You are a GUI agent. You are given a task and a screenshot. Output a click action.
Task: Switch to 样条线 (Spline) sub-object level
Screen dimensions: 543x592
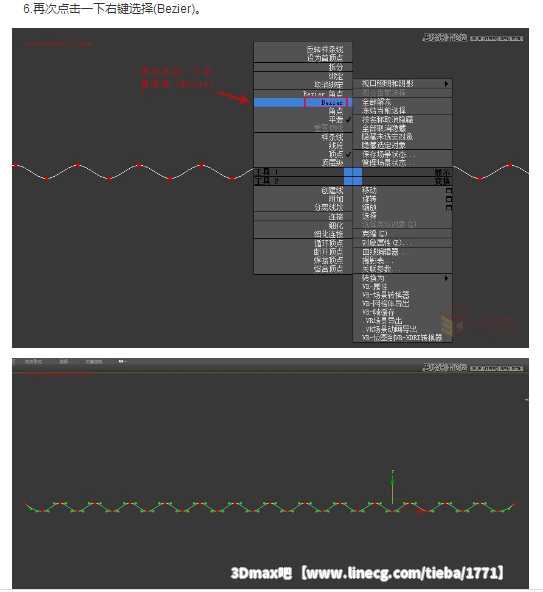tap(332, 137)
